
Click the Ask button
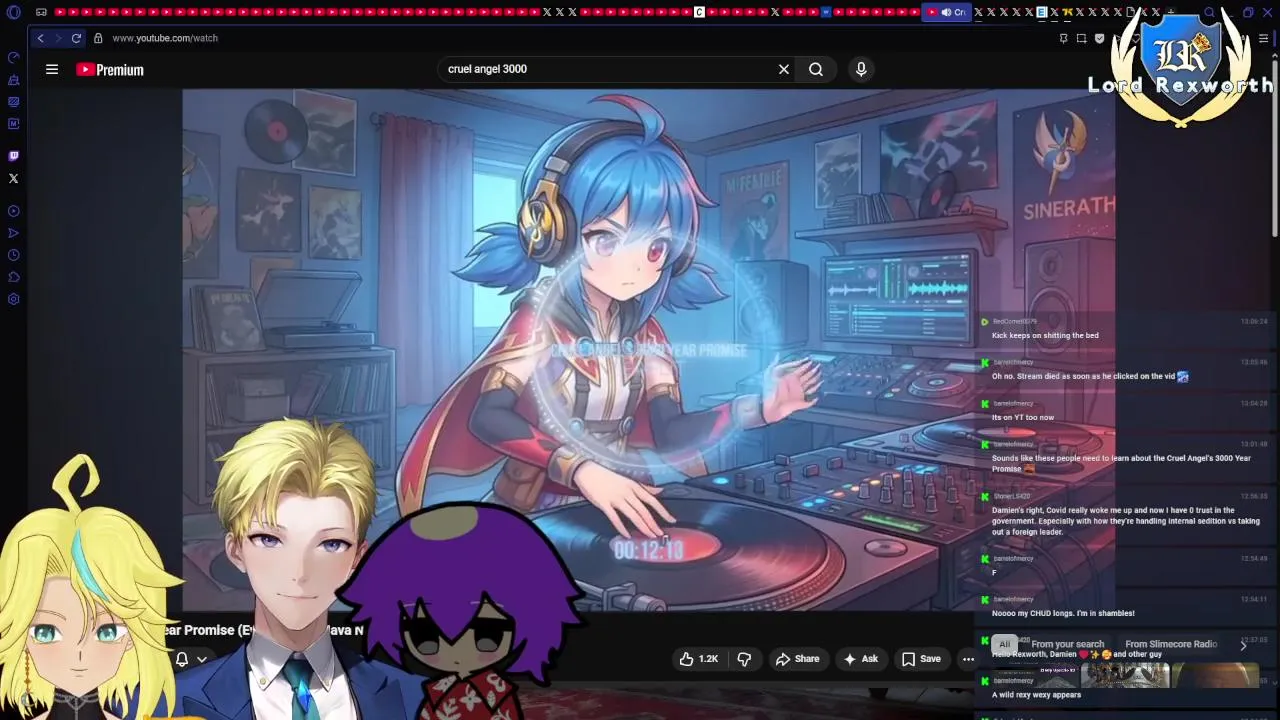tap(860, 659)
